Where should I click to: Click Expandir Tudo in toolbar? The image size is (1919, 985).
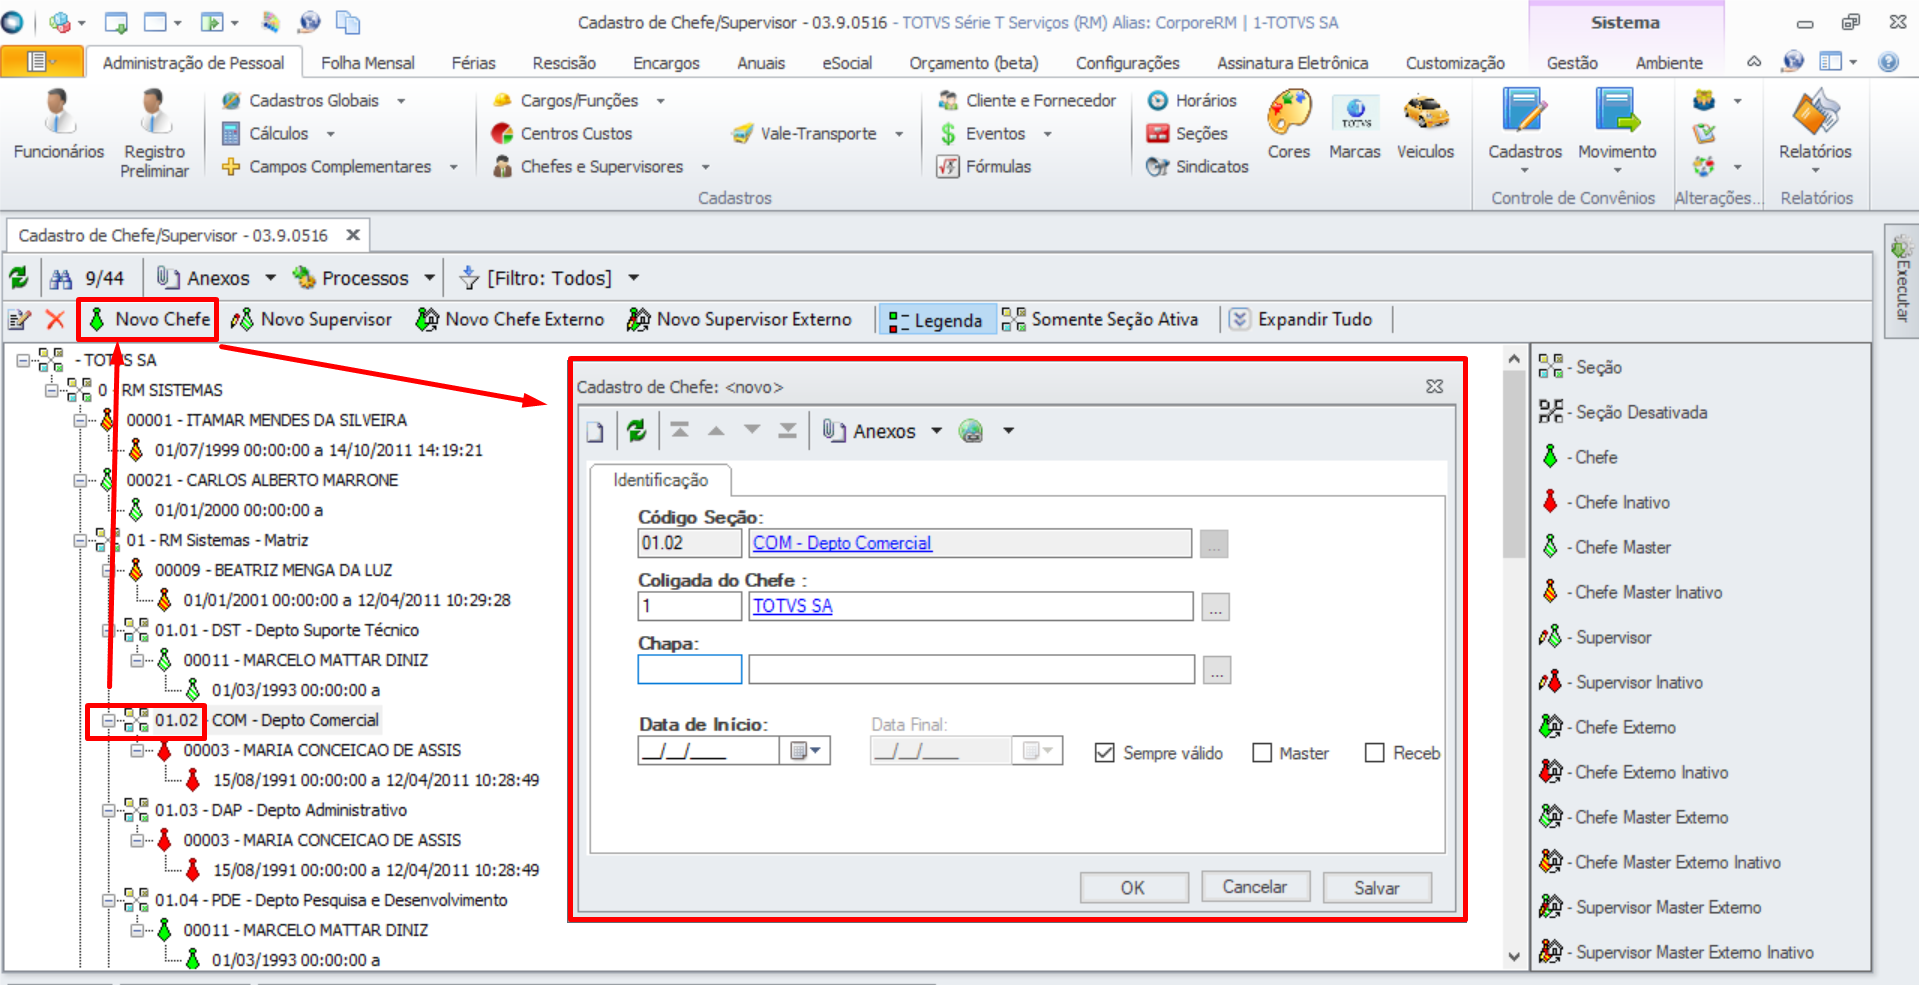(x=1301, y=319)
